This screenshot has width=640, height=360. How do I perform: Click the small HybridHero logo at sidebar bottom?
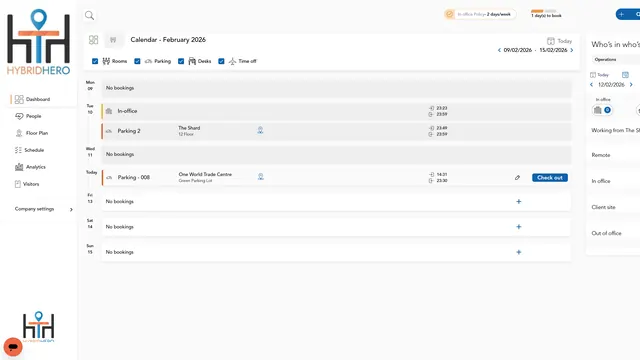[x=38, y=327]
